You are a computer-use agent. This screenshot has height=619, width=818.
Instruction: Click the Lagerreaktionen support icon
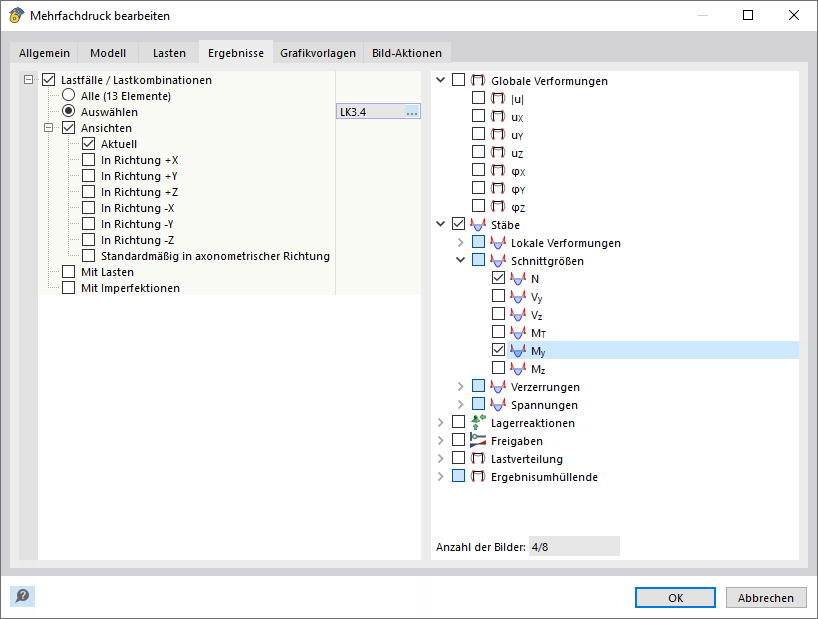click(x=478, y=422)
